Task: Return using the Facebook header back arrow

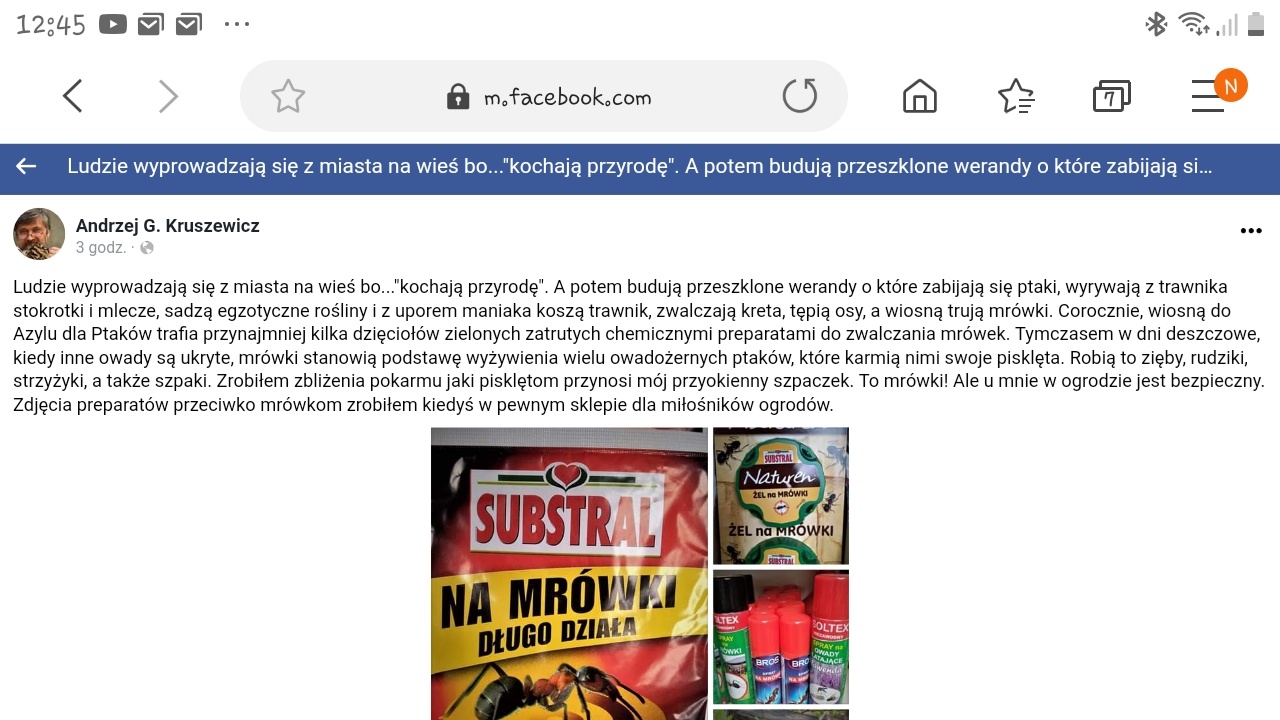Action: pyautogui.click(x=26, y=166)
